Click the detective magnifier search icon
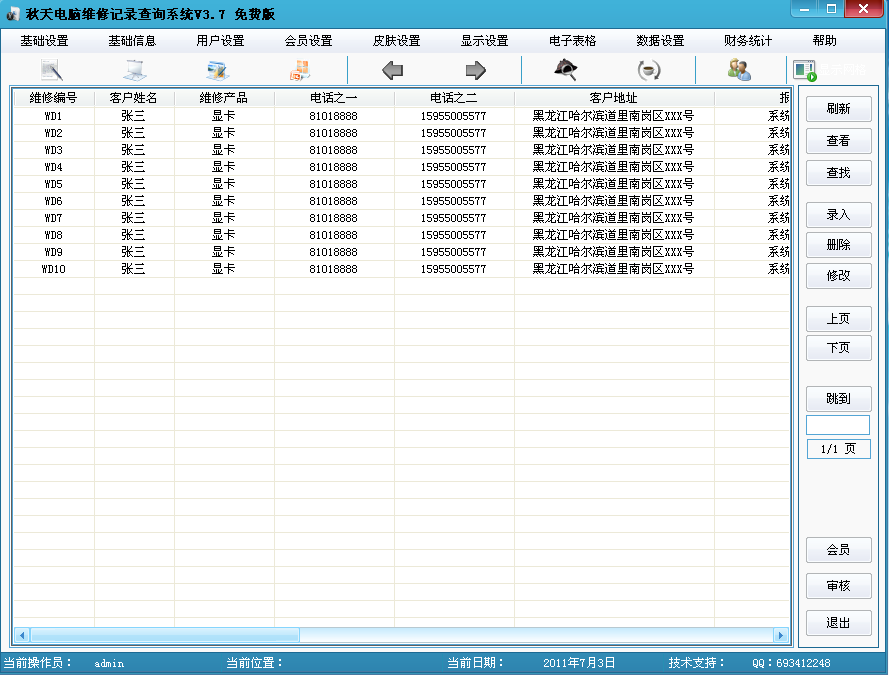The image size is (889, 675). [566, 70]
